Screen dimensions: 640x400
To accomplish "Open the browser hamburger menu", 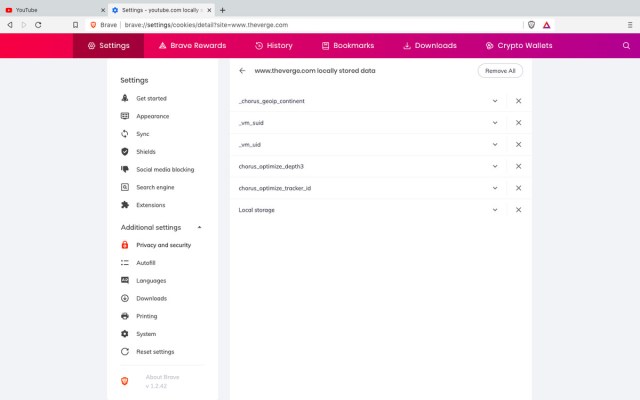I will 630,25.
